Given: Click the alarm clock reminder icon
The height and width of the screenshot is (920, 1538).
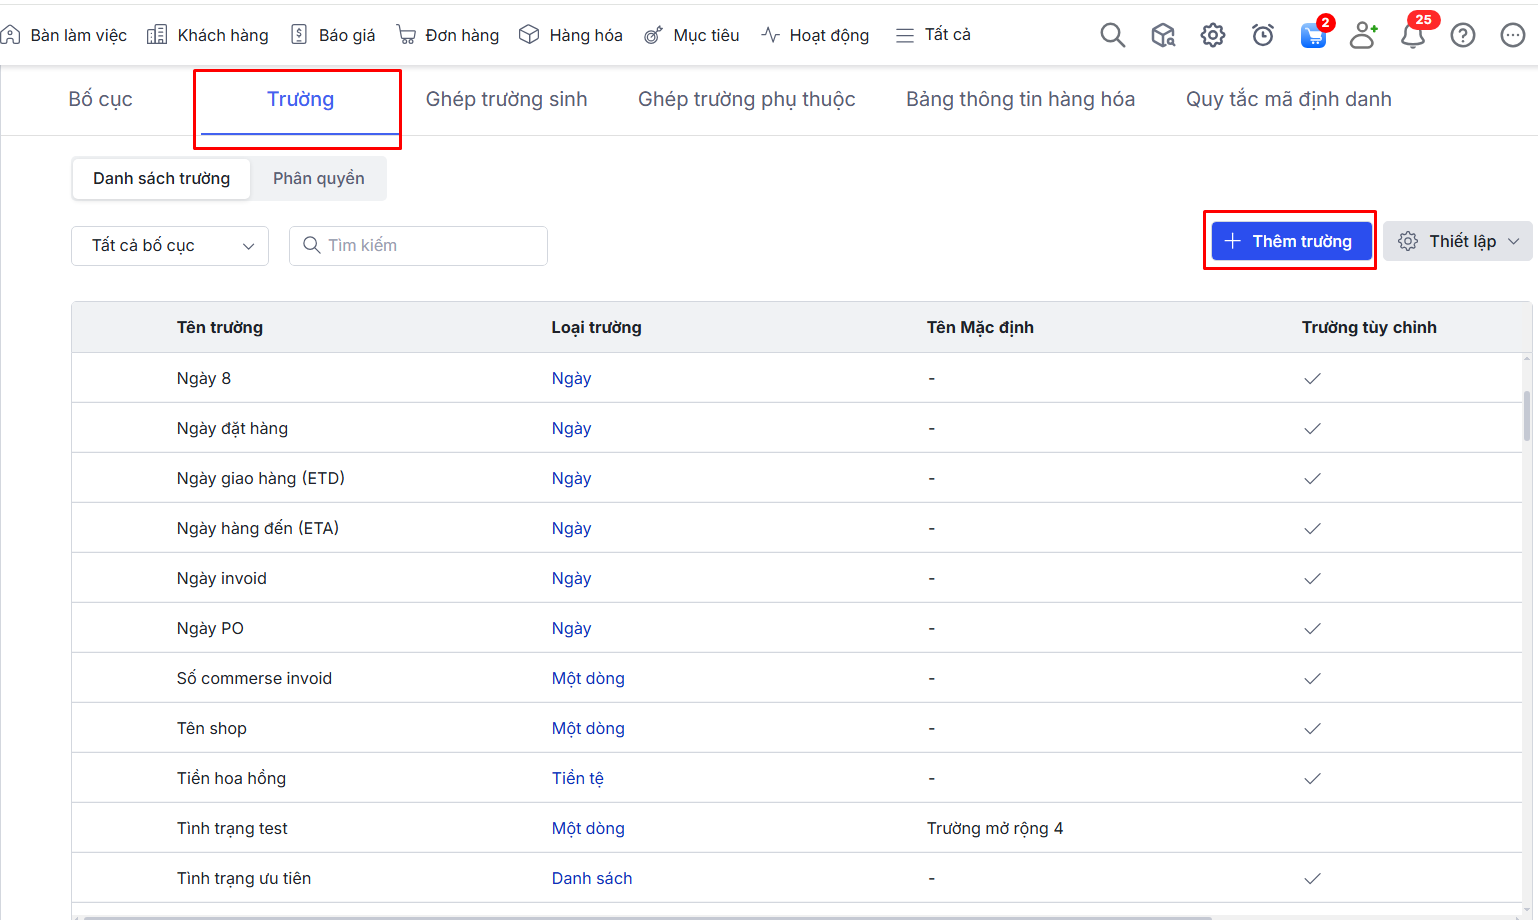Looking at the screenshot, I should (x=1262, y=36).
